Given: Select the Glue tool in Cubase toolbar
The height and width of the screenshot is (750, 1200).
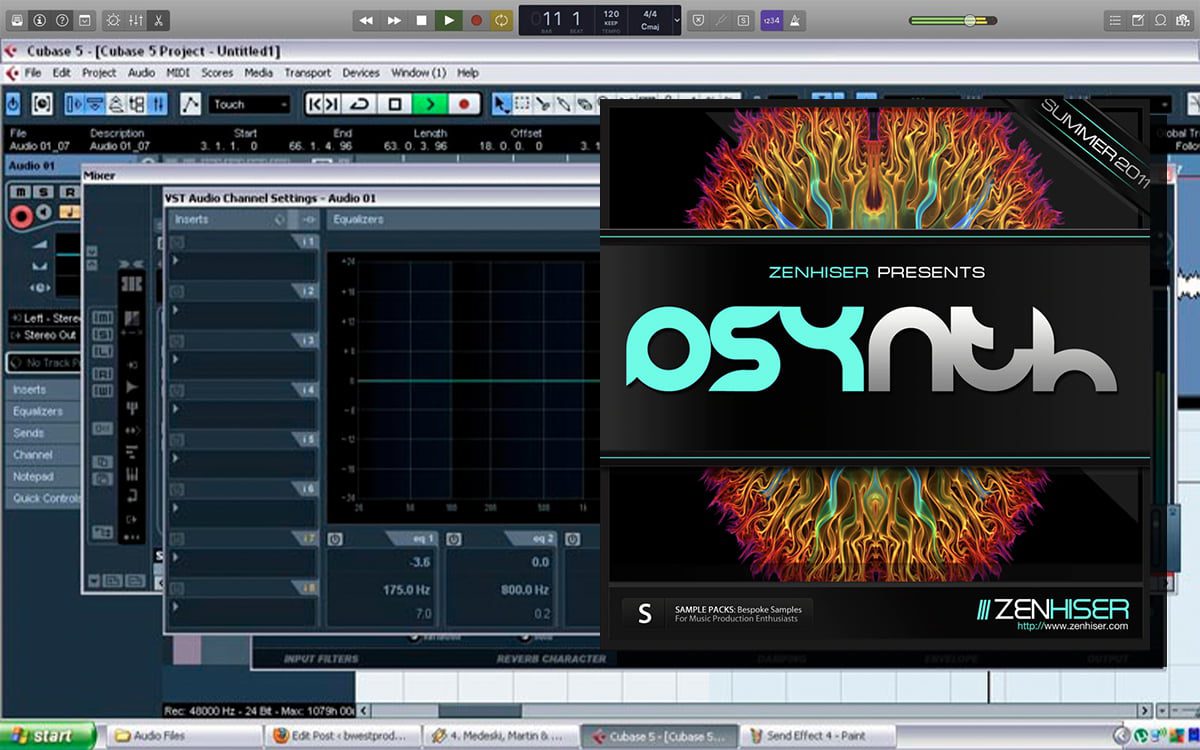Looking at the screenshot, I should pos(563,104).
